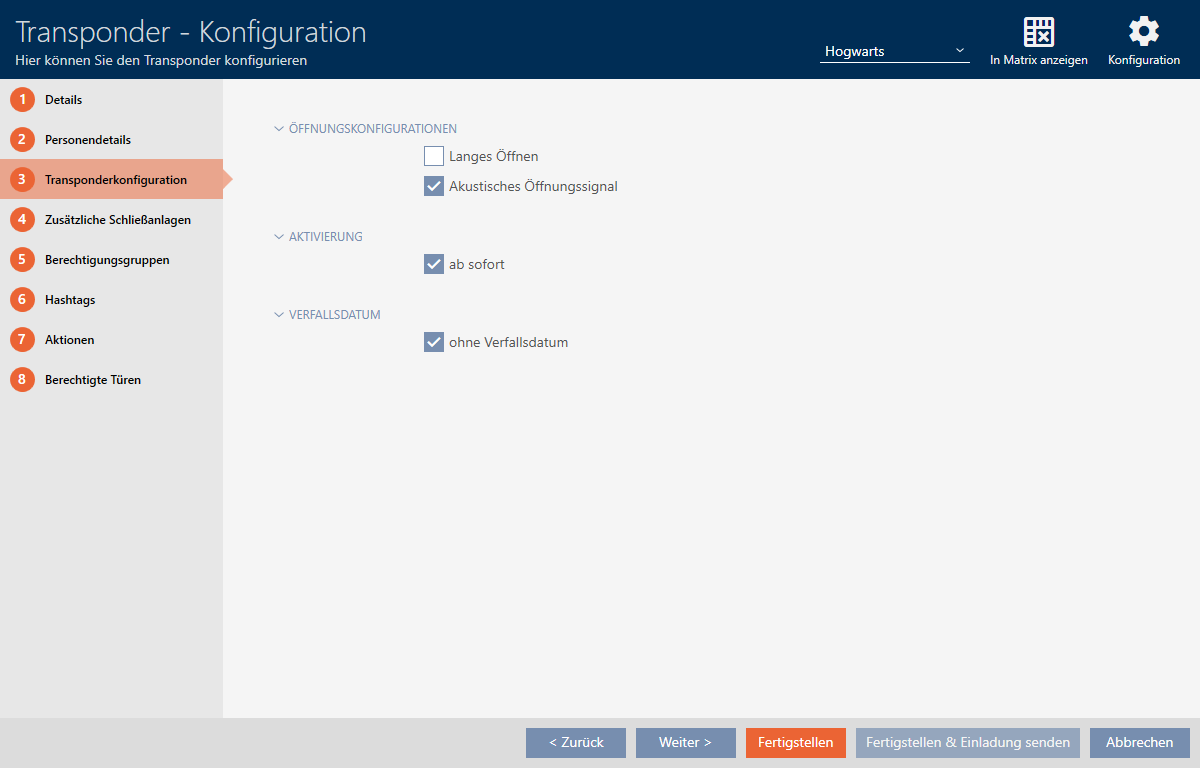Collapse the Öffnungskonfigurationen section
This screenshot has width=1200, height=768.
[279, 129]
